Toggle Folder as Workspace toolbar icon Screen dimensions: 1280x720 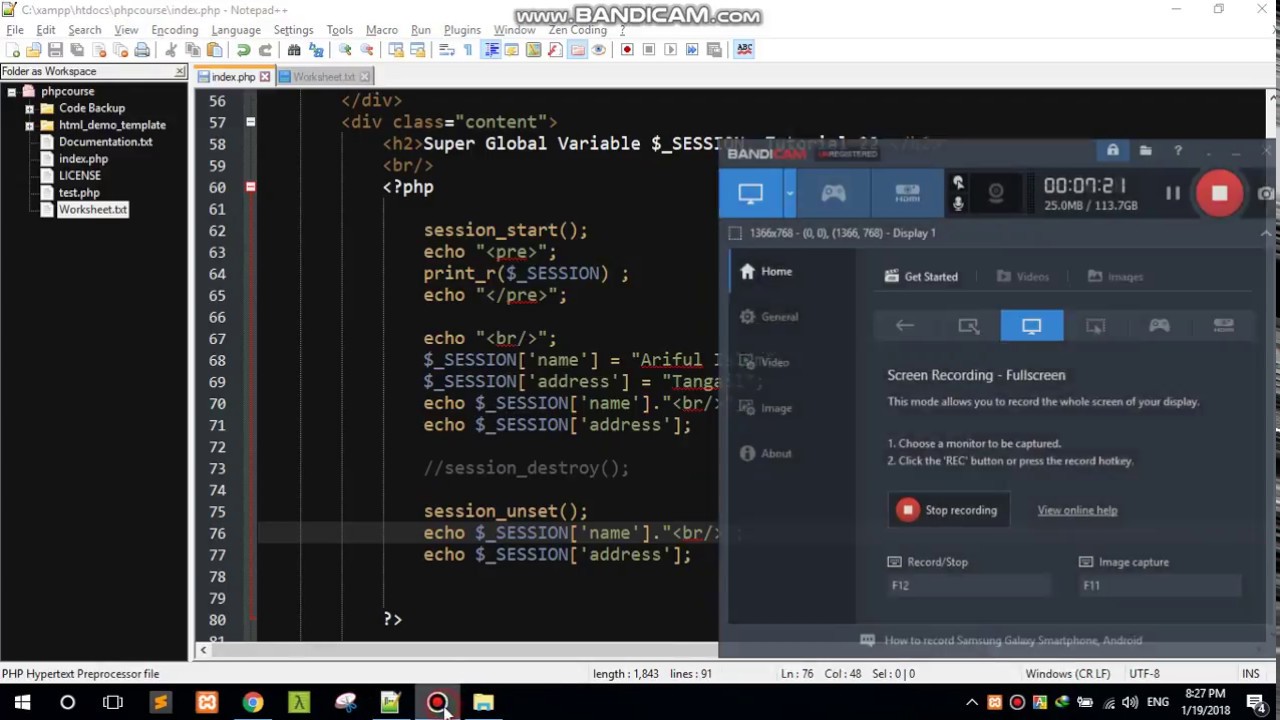[x=577, y=50]
